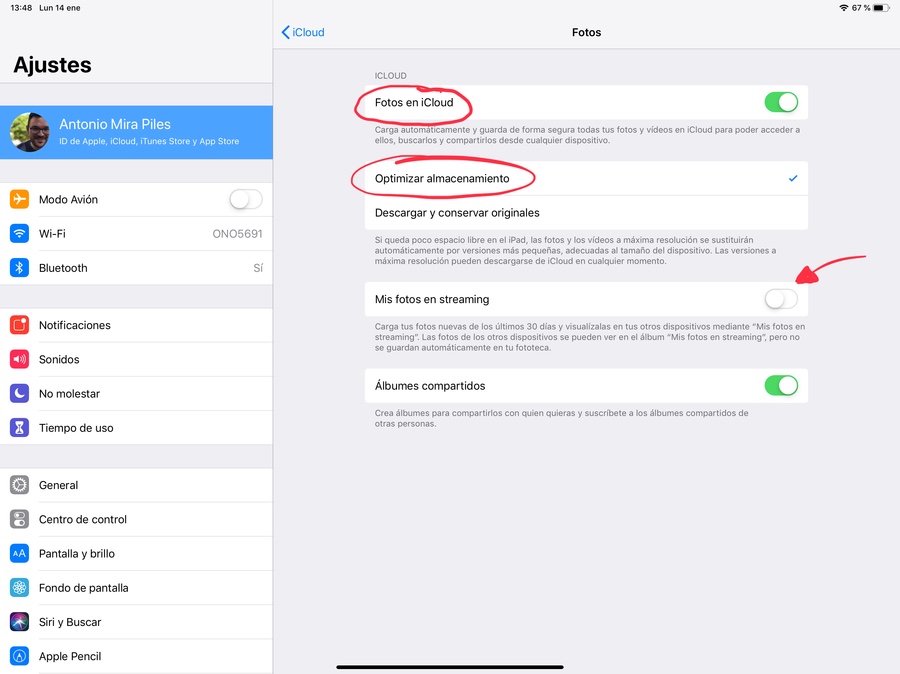The width and height of the screenshot is (900, 674).
Task: Turn off Álbumes compartidos switch
Action: click(x=781, y=386)
